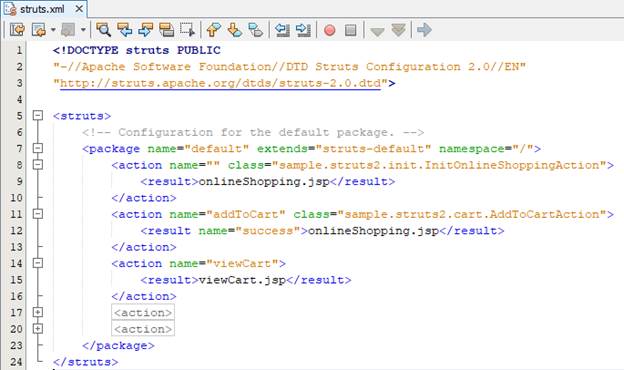Click the "<!DOCTYPE struts PUBLIC" text
This screenshot has width=624, height=370.
pos(136,51)
